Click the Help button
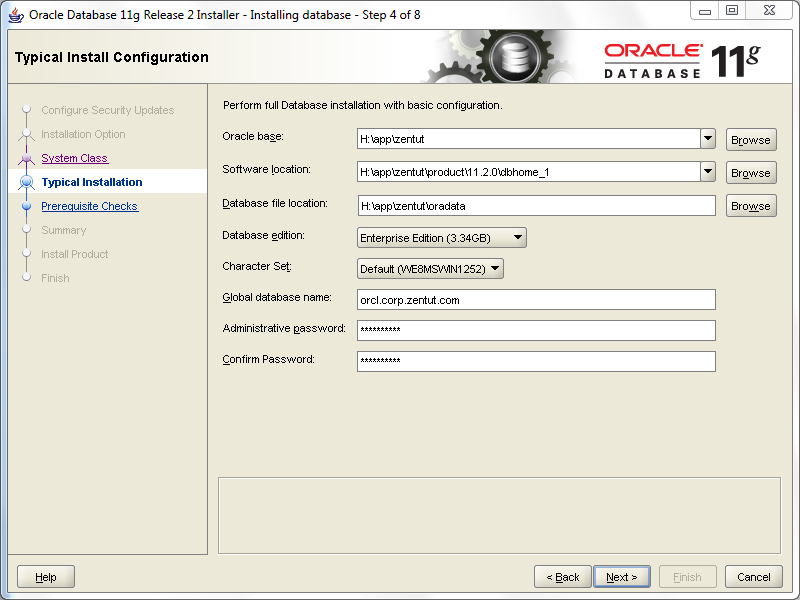The width and height of the screenshot is (800, 600). click(44, 576)
